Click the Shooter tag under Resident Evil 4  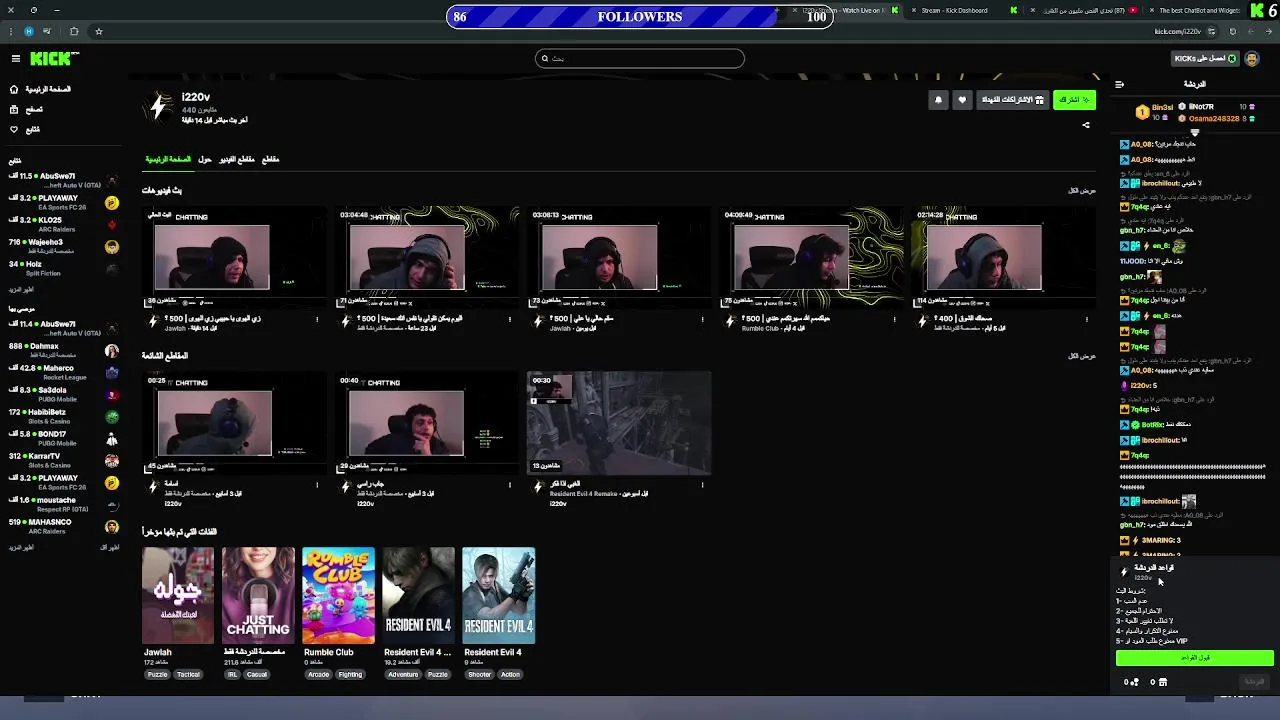[479, 675]
